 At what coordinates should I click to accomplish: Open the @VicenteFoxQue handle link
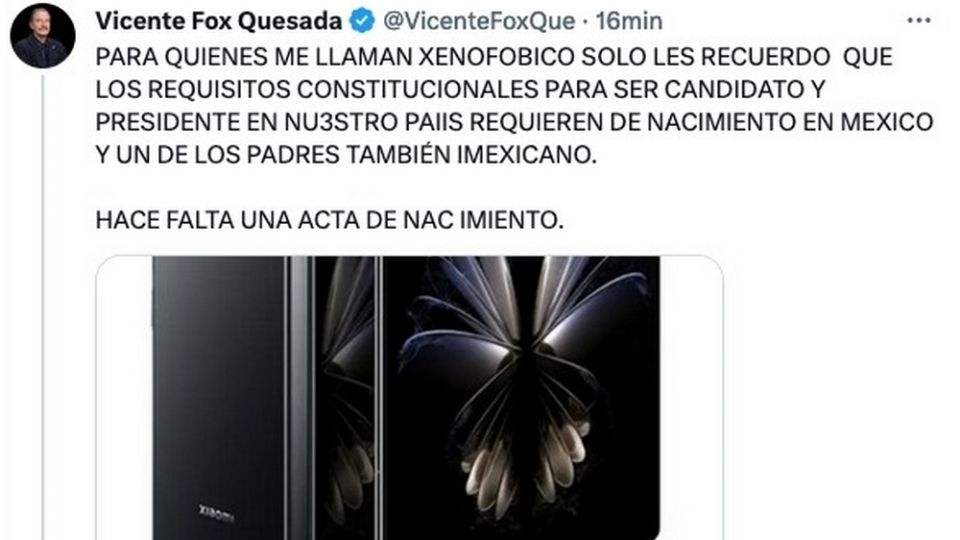pos(479,21)
